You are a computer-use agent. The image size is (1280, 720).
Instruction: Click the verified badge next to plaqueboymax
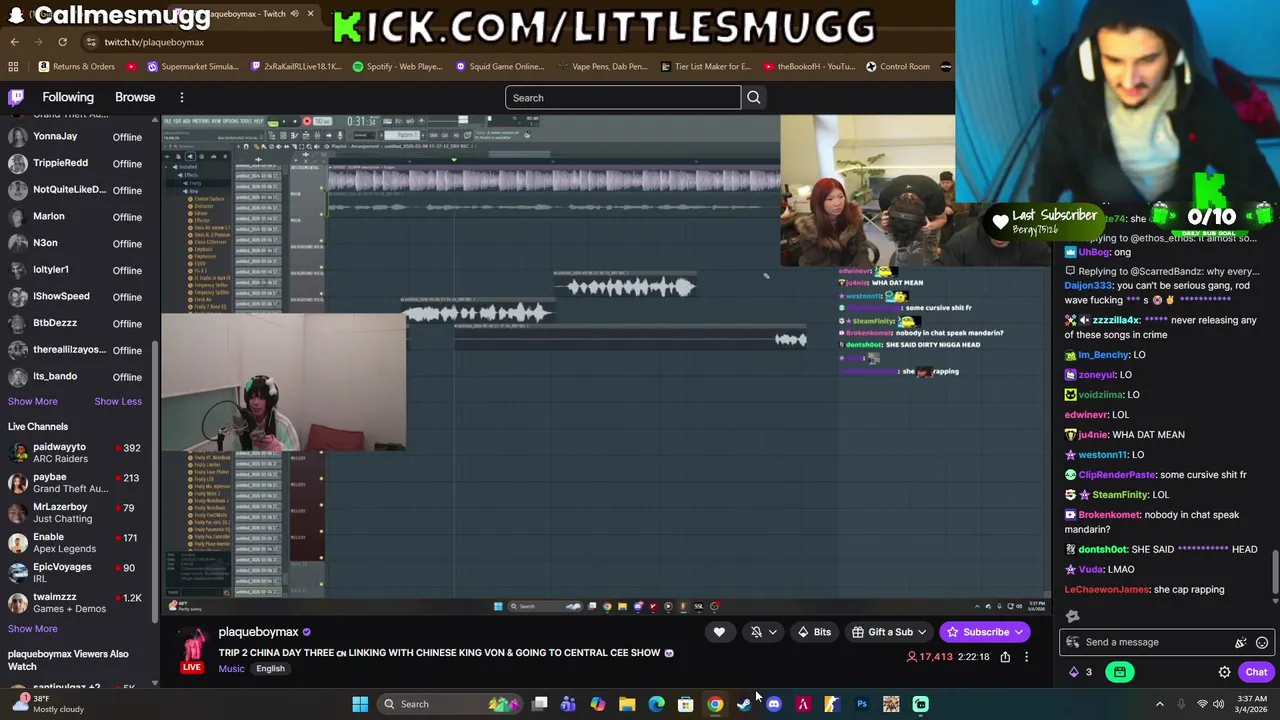(307, 632)
